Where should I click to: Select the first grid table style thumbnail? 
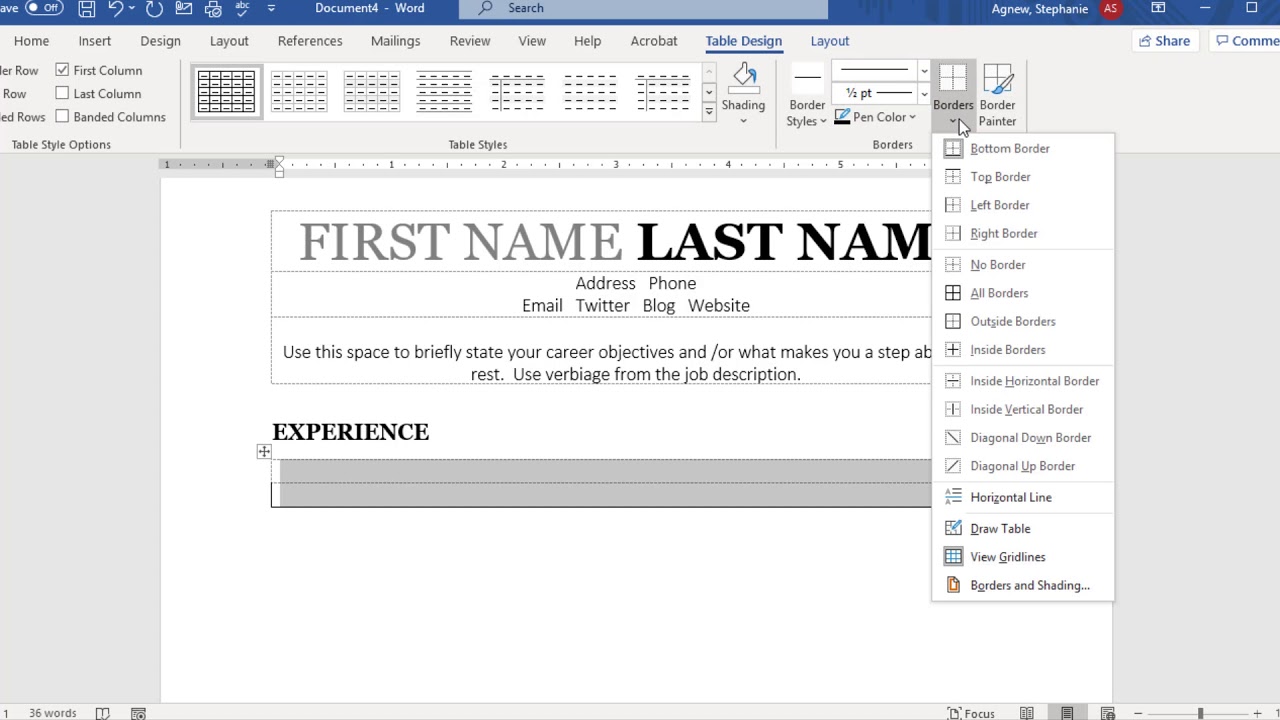pos(226,91)
